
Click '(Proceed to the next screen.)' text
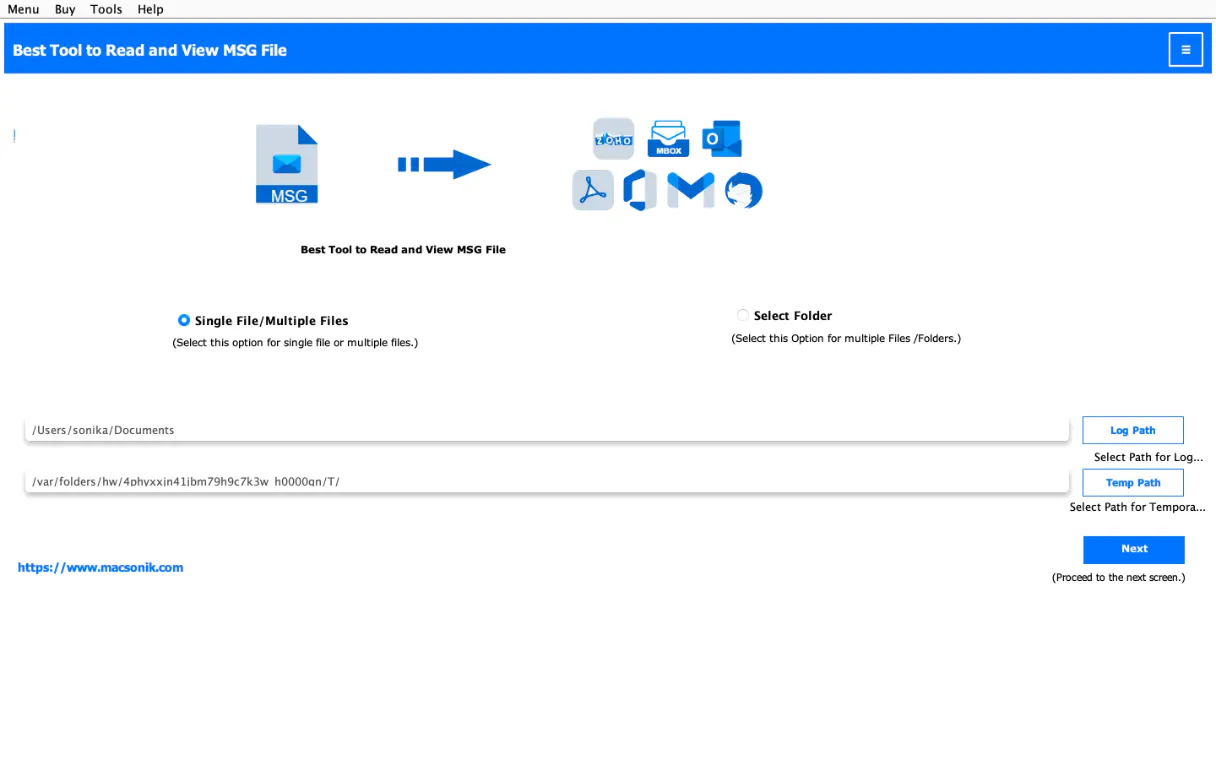click(1118, 578)
